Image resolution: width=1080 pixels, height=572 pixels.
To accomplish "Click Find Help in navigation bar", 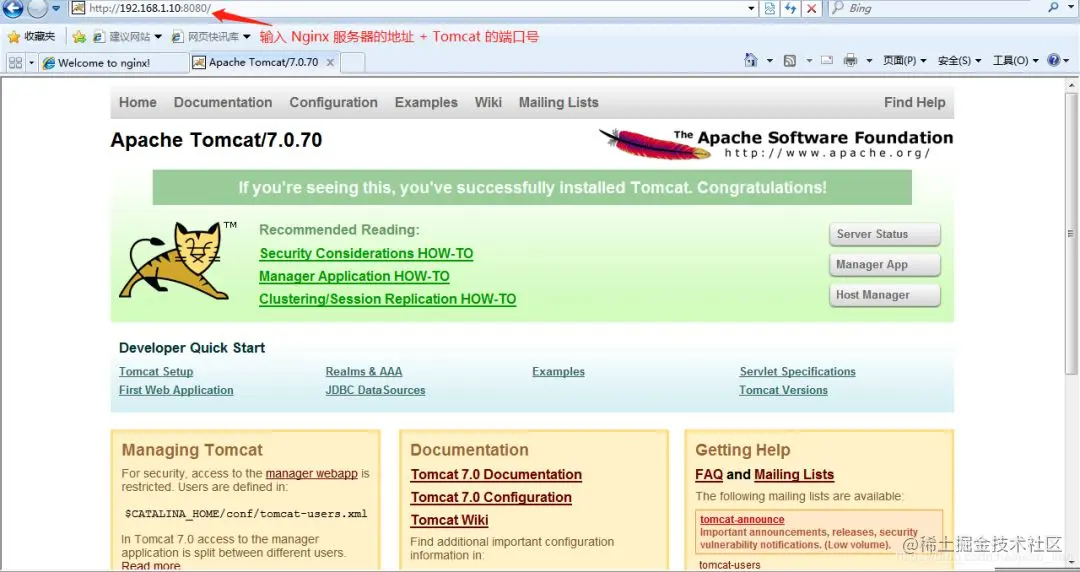I will tap(915, 102).
